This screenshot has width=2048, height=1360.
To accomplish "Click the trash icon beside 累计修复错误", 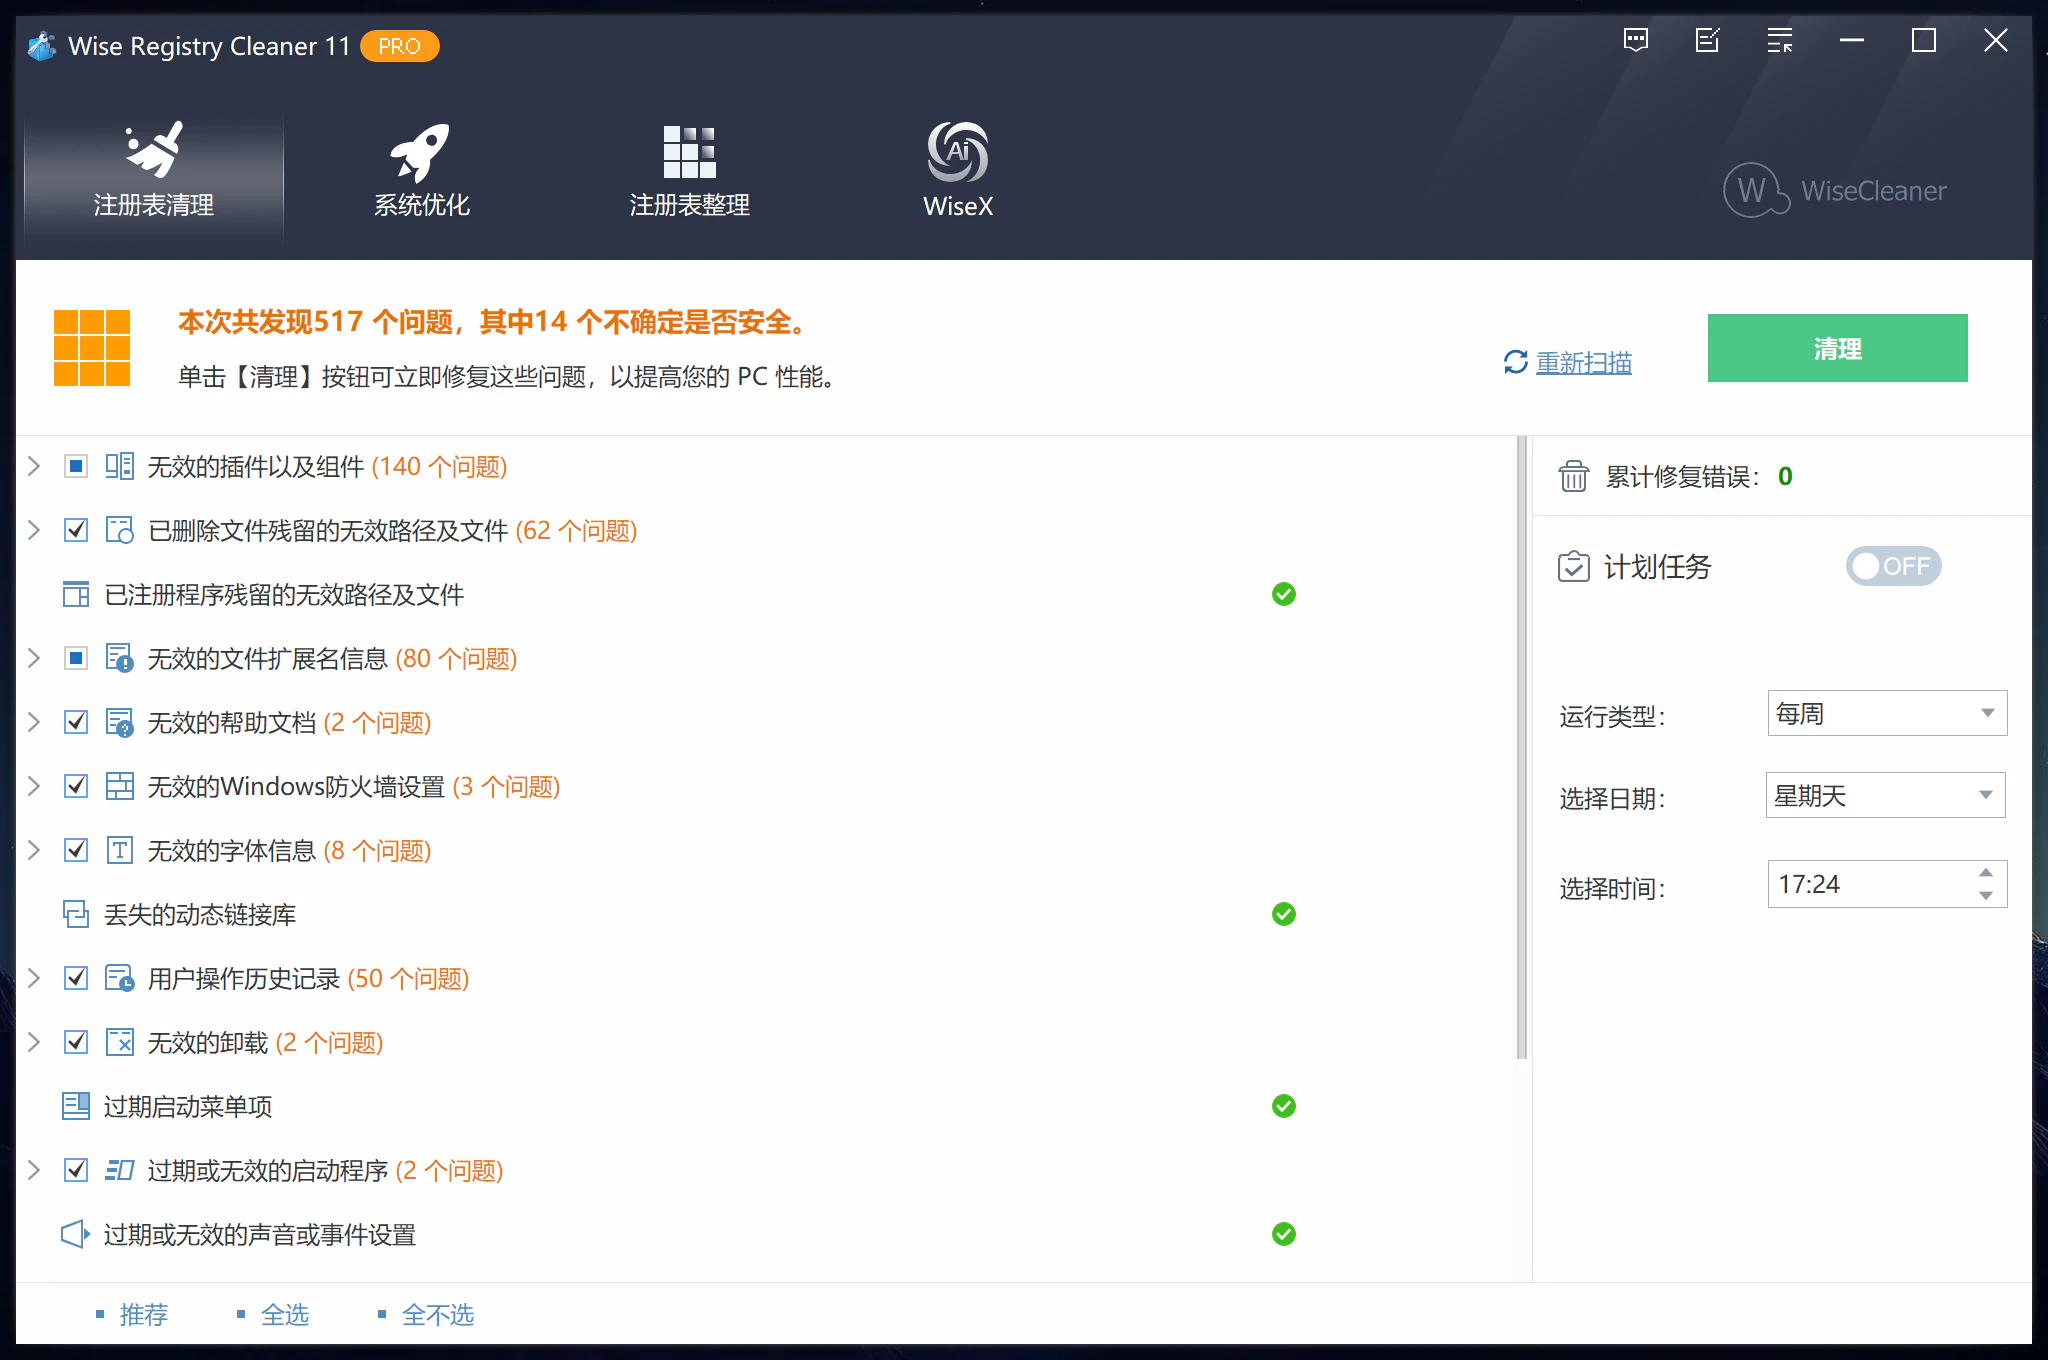I will point(1573,476).
